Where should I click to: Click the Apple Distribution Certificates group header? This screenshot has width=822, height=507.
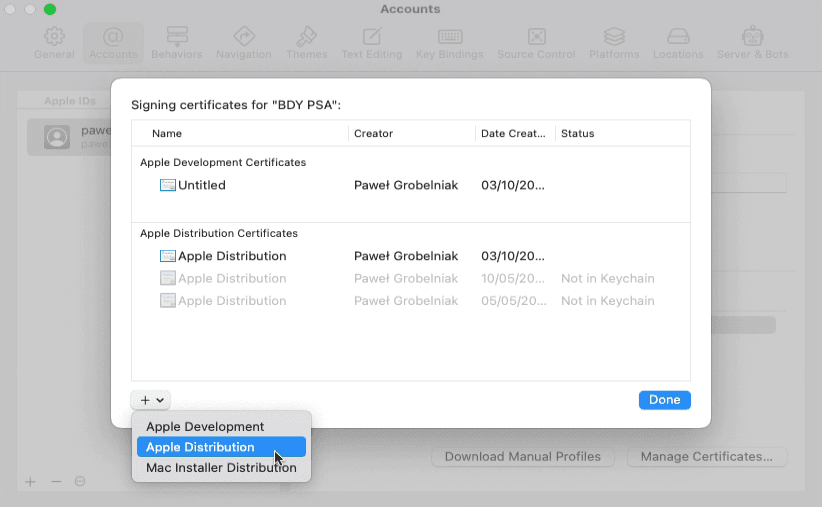click(x=219, y=233)
